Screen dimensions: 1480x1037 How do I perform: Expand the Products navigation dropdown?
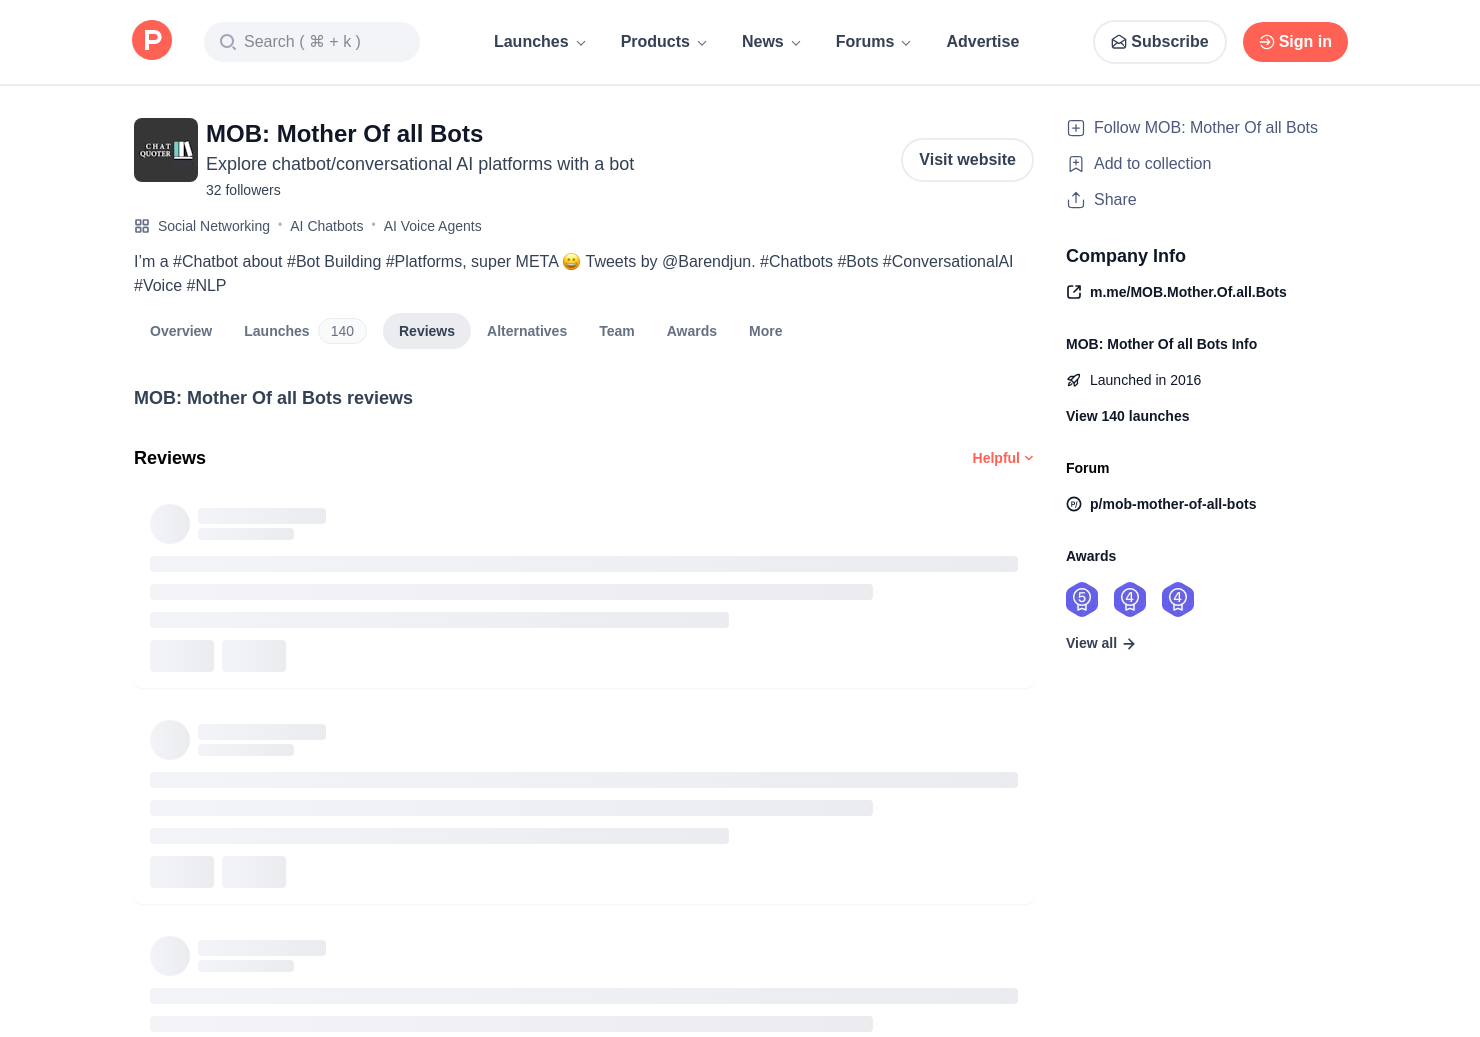664,42
